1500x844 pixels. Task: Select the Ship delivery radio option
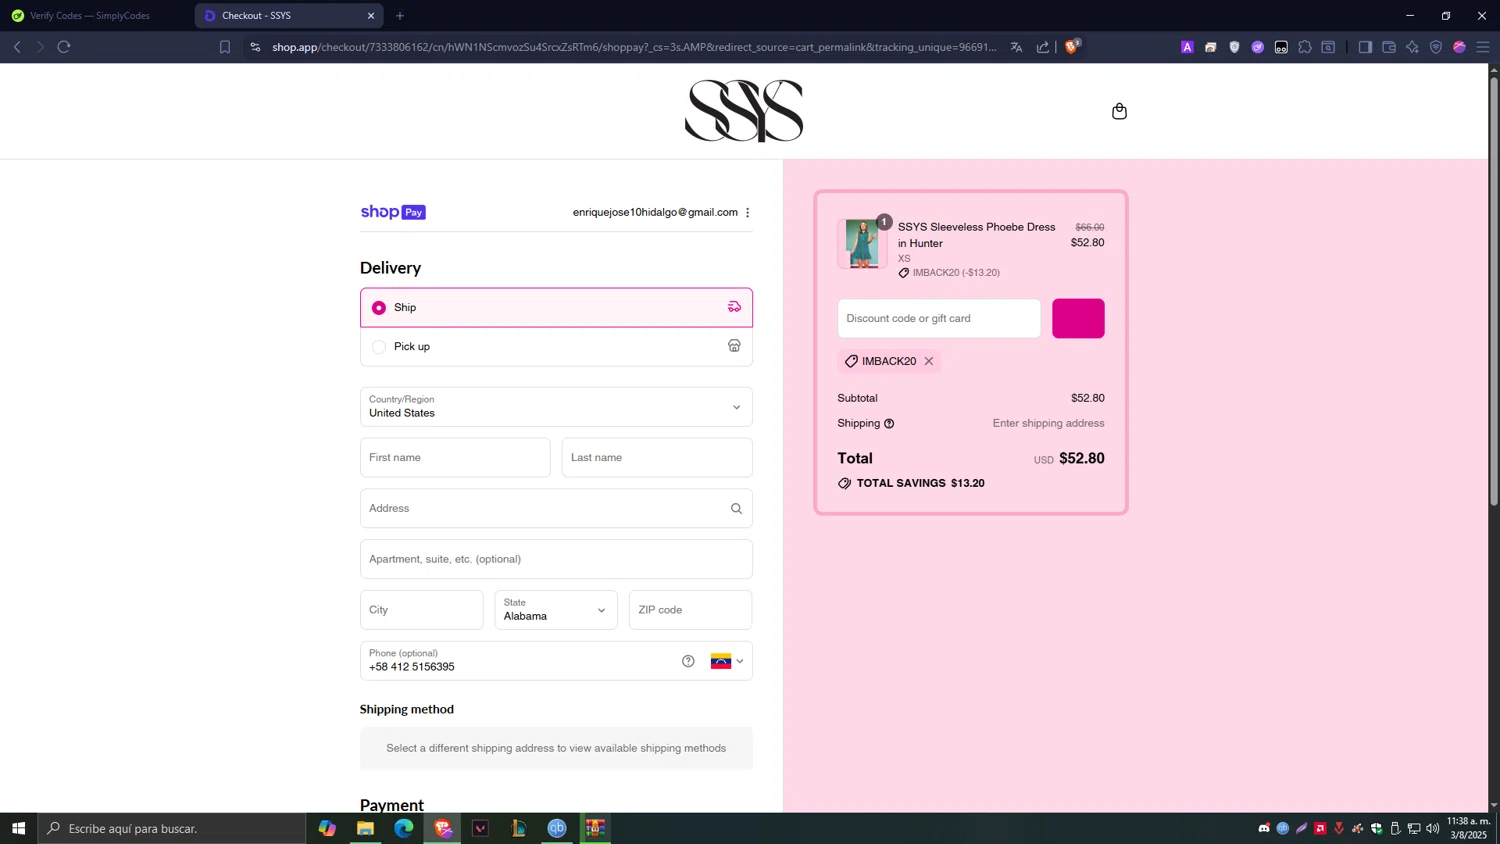pos(379,308)
